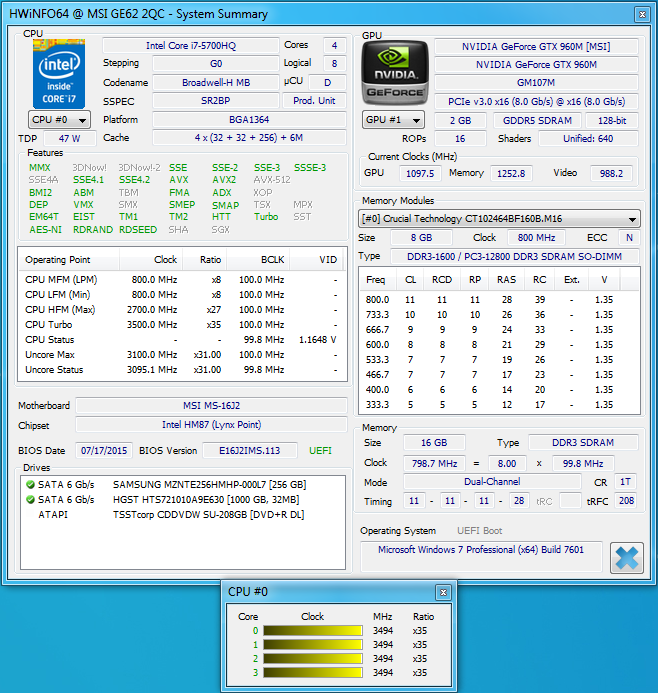The image size is (658, 693).
Task: Click the module size 8 GB value
Action: click(422, 237)
